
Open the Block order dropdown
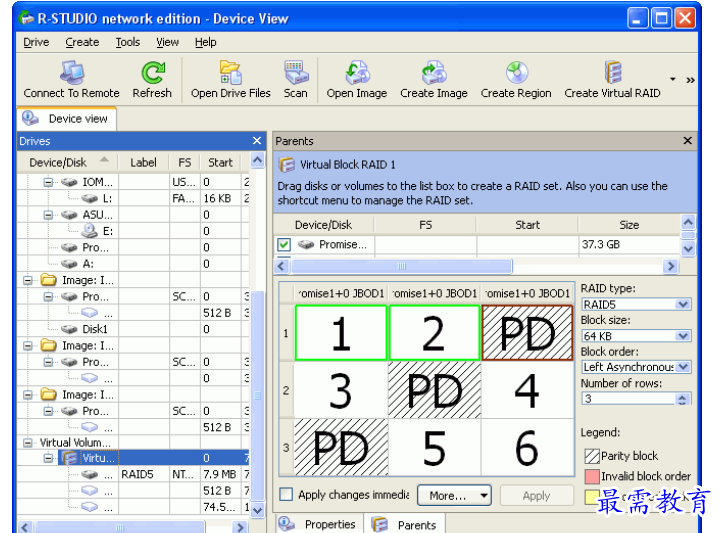point(683,367)
